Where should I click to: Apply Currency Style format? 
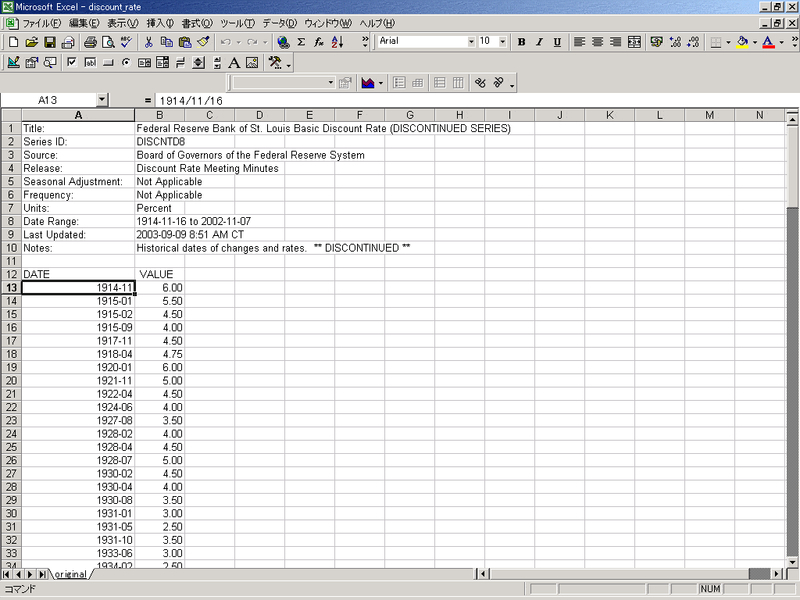[657, 42]
